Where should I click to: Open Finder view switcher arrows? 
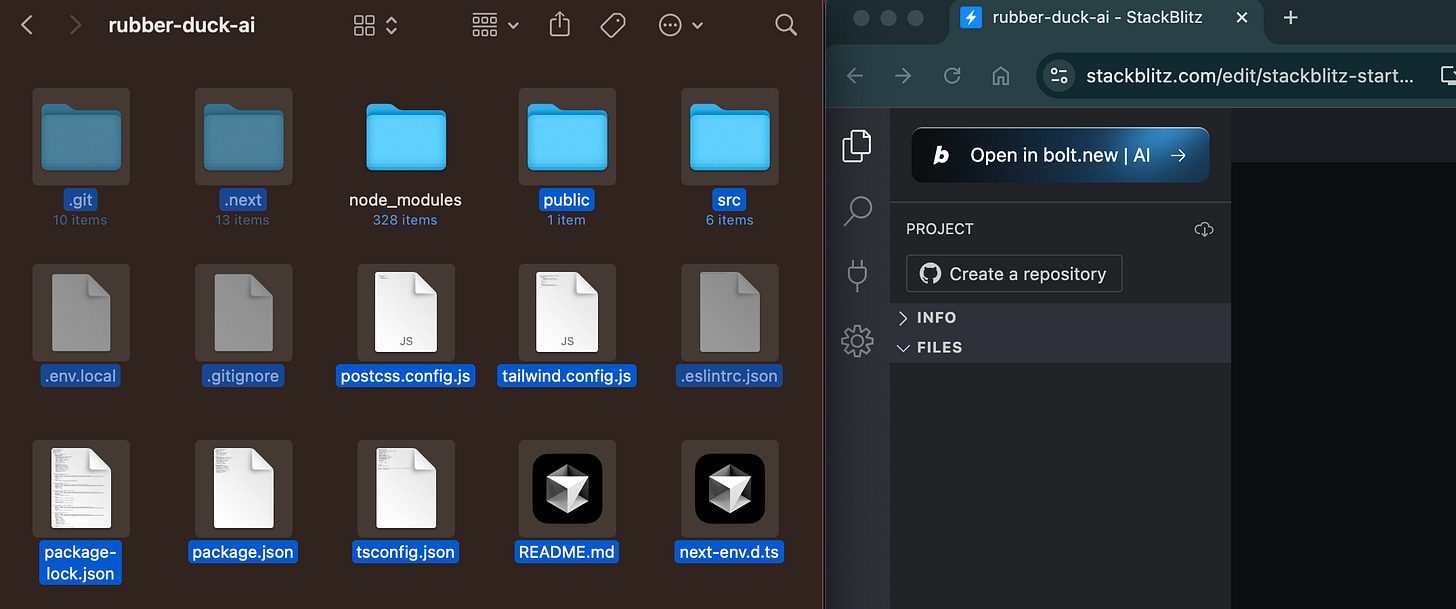391,25
